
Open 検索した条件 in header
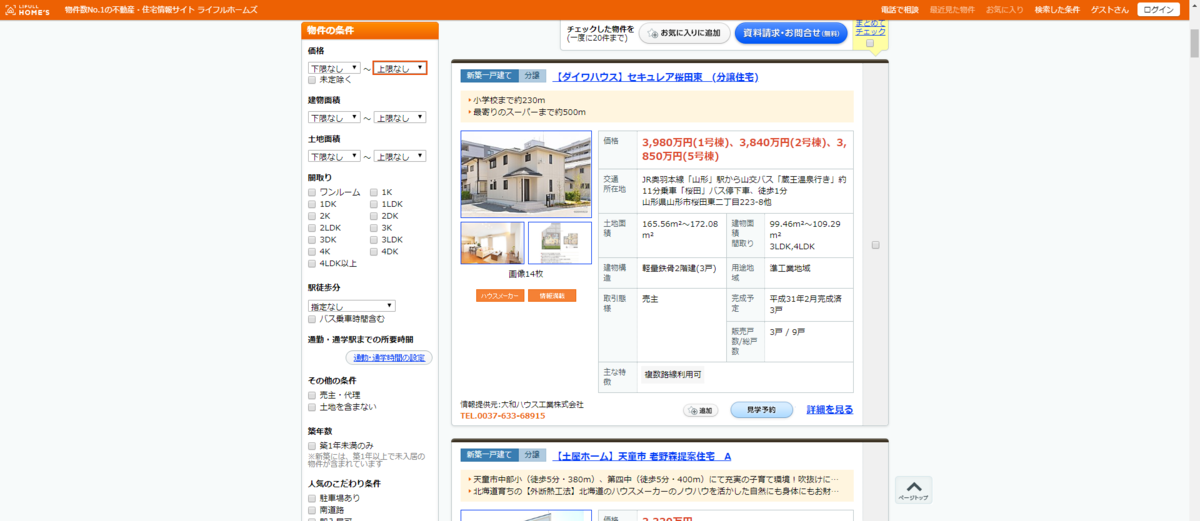click(1057, 9)
